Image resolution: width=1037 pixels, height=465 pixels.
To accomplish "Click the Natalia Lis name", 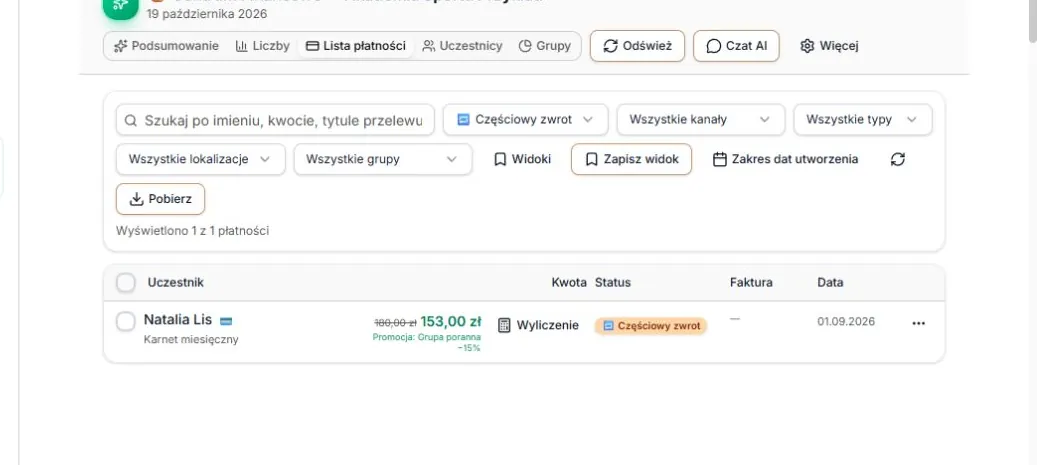I will coord(178,319).
